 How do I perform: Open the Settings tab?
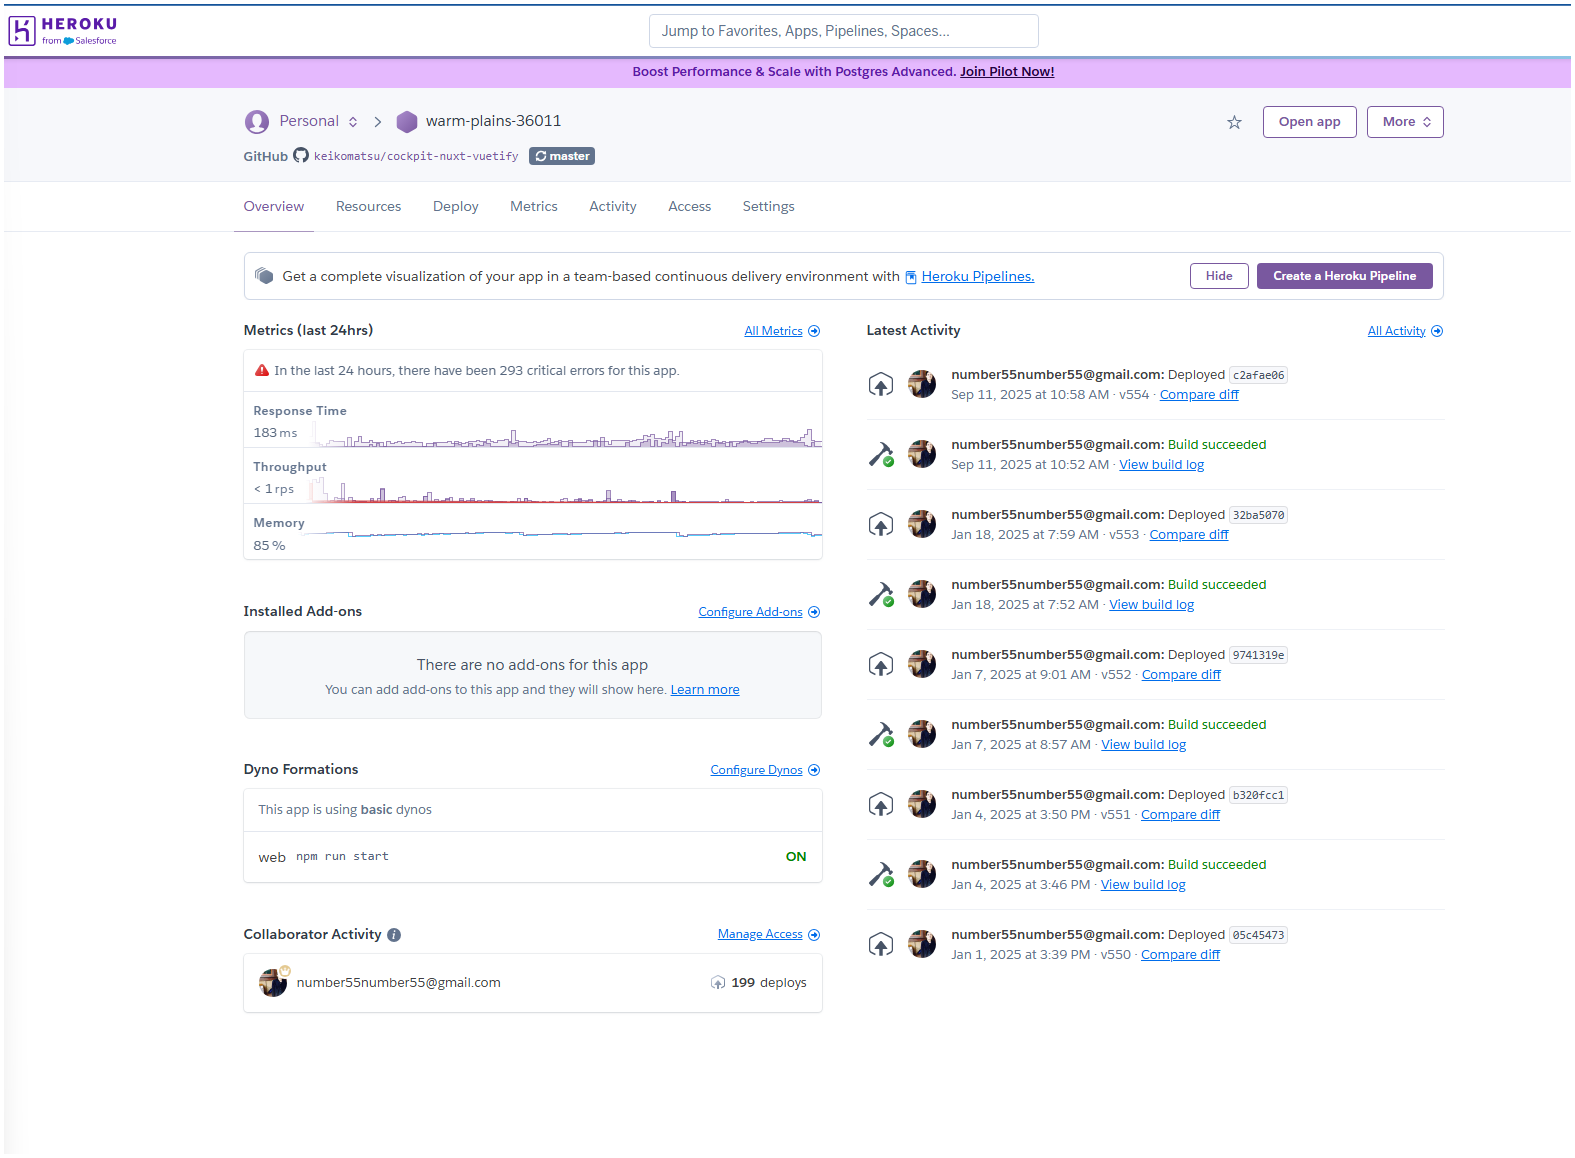pyautogui.click(x=769, y=207)
